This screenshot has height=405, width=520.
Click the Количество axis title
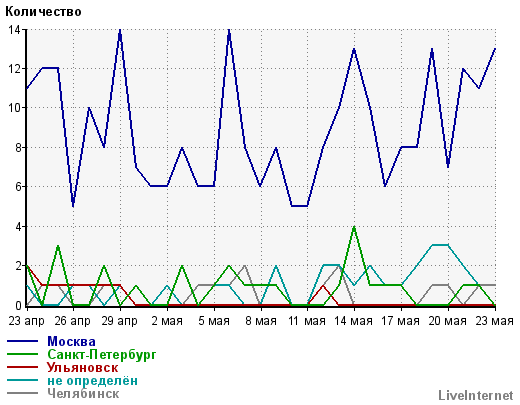coord(43,12)
